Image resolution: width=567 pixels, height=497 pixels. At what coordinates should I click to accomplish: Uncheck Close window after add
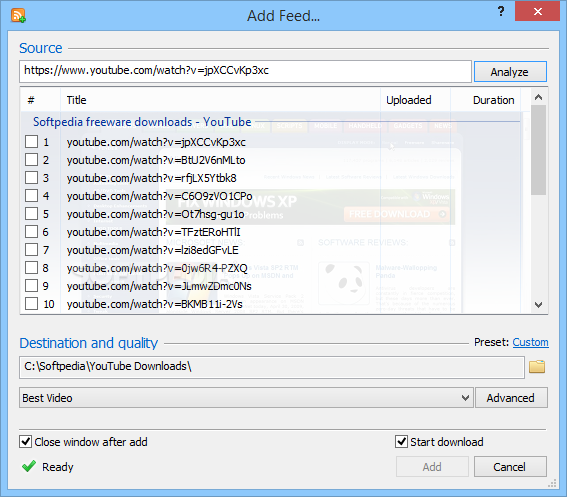[25, 442]
